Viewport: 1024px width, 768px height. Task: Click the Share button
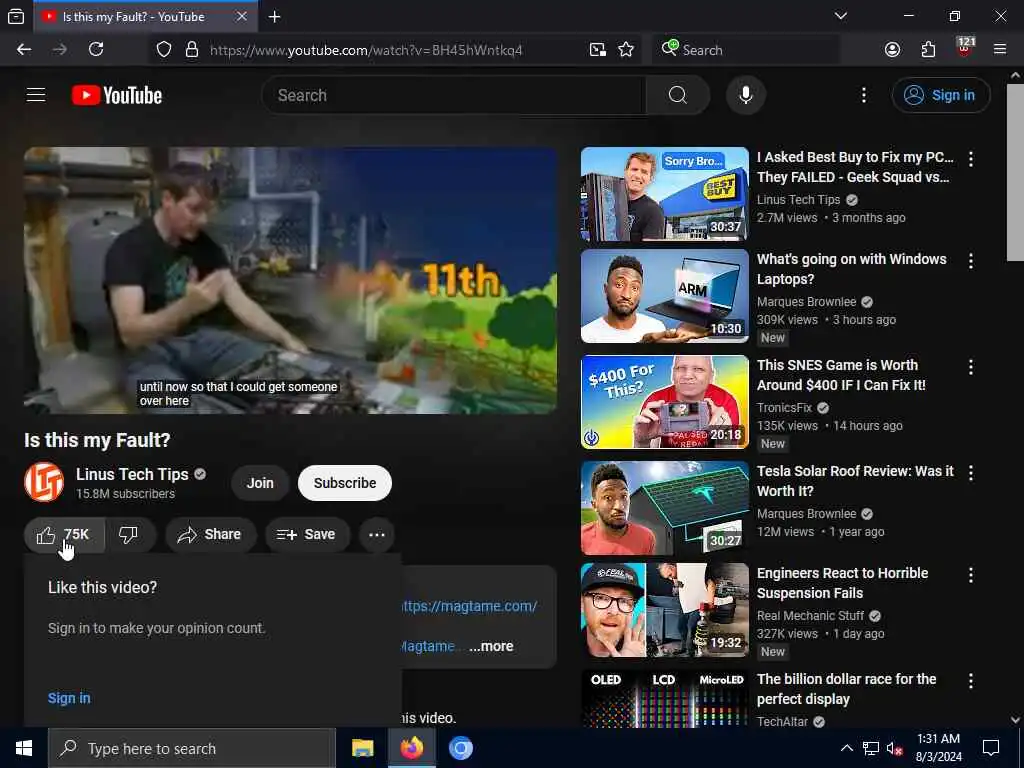(210, 535)
